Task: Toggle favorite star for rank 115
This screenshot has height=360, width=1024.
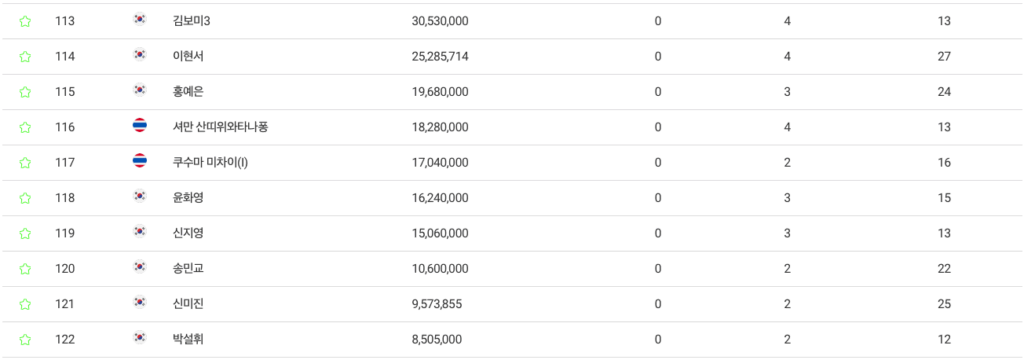Action: point(25,92)
